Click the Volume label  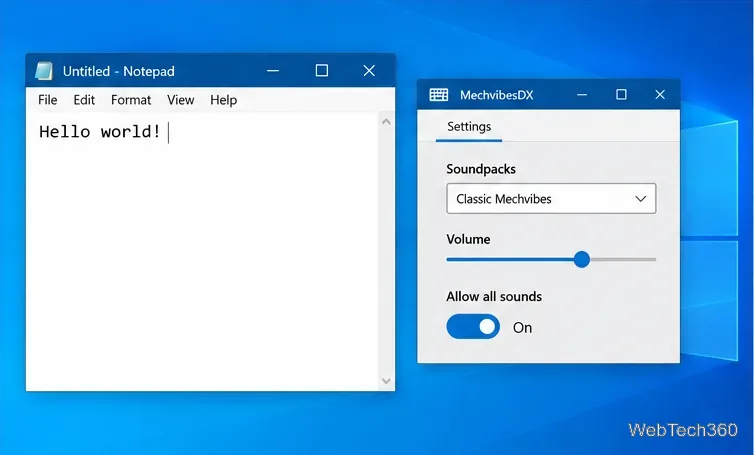tap(468, 239)
